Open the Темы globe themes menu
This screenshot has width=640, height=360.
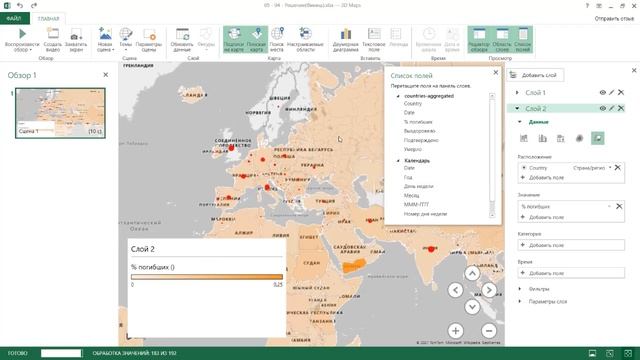click(126, 40)
